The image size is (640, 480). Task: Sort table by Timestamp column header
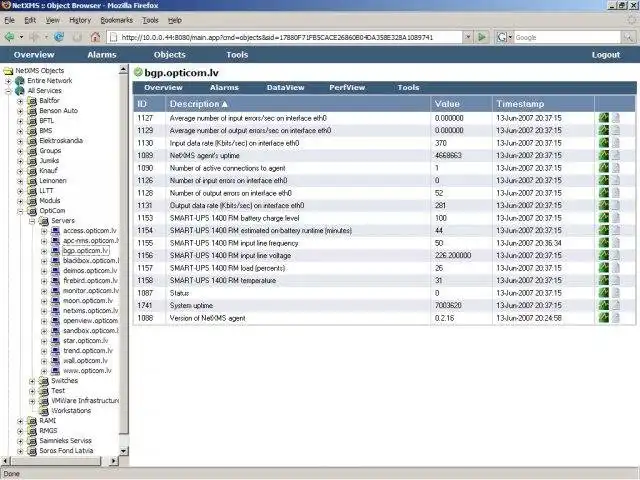point(544,104)
